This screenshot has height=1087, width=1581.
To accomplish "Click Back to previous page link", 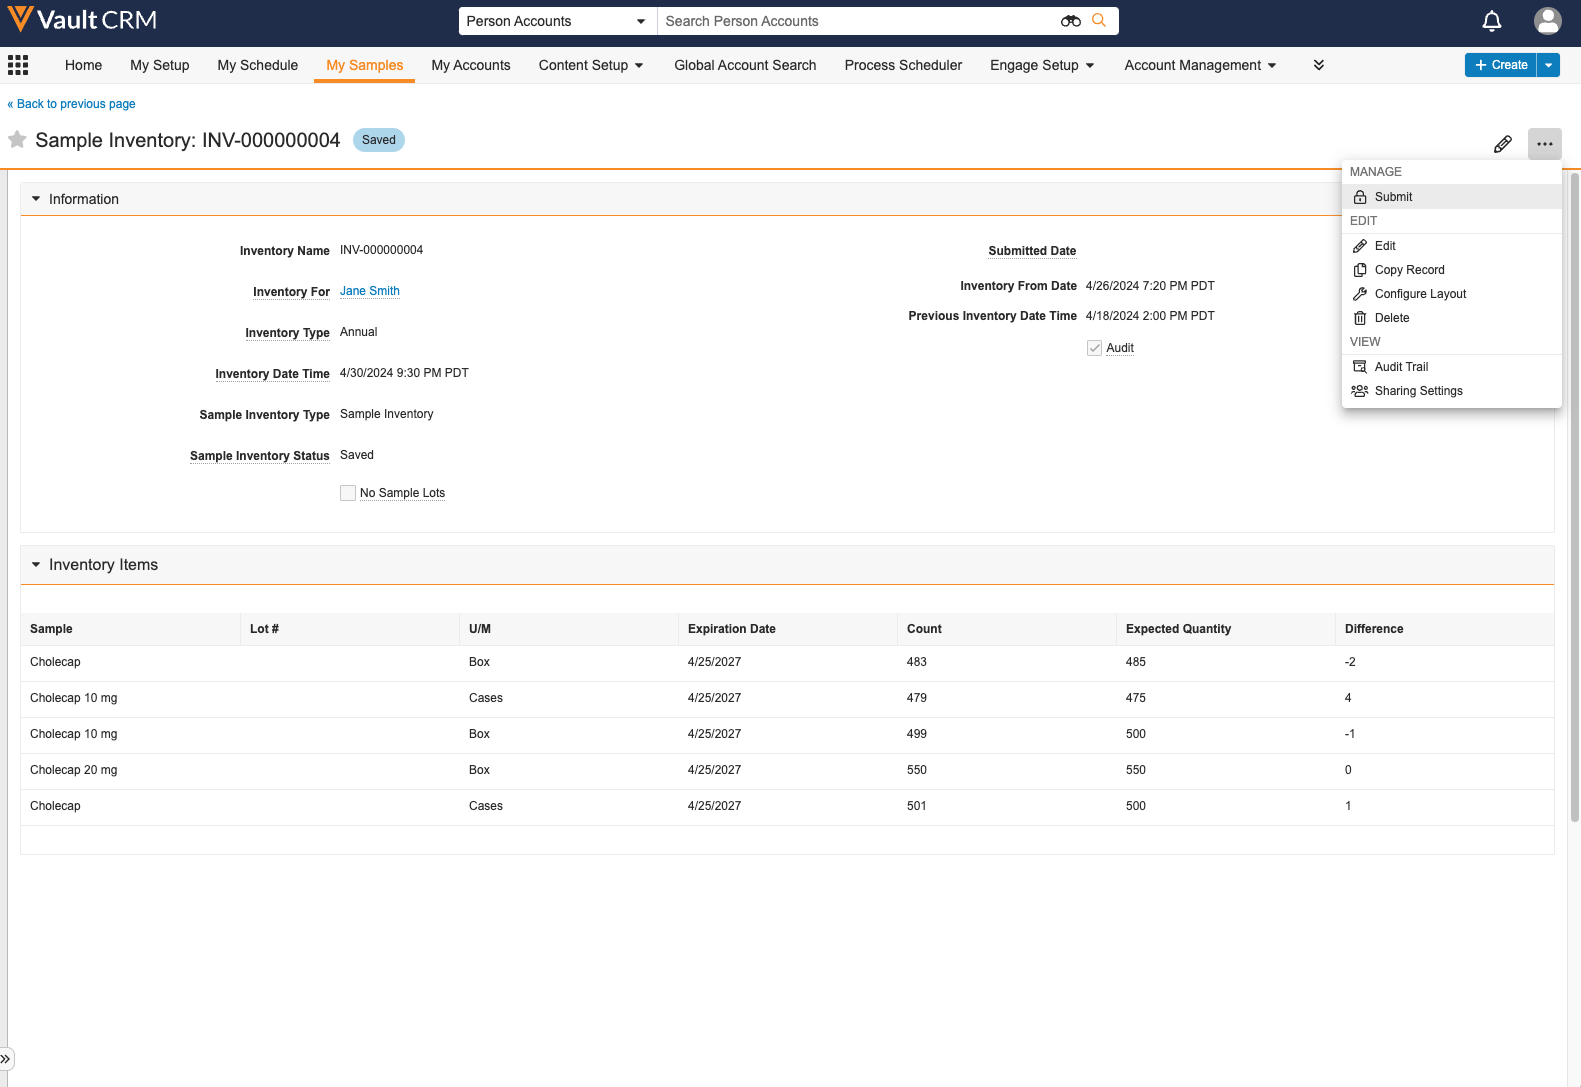I will tap(72, 104).
